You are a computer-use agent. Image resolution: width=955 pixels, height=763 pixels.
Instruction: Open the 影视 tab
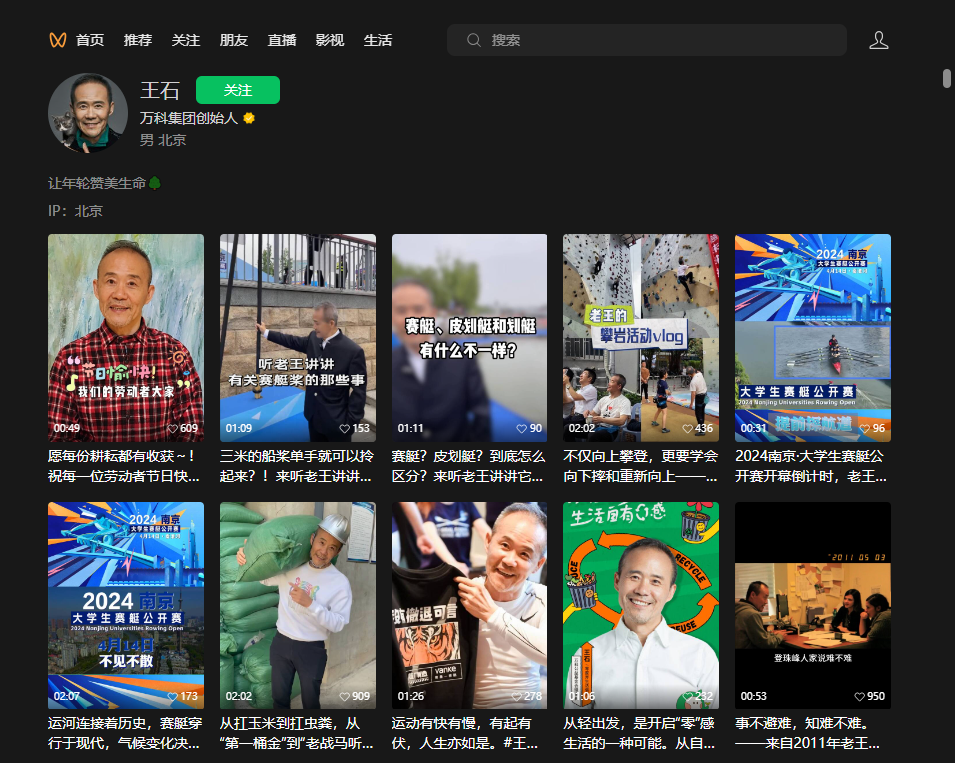(x=330, y=40)
